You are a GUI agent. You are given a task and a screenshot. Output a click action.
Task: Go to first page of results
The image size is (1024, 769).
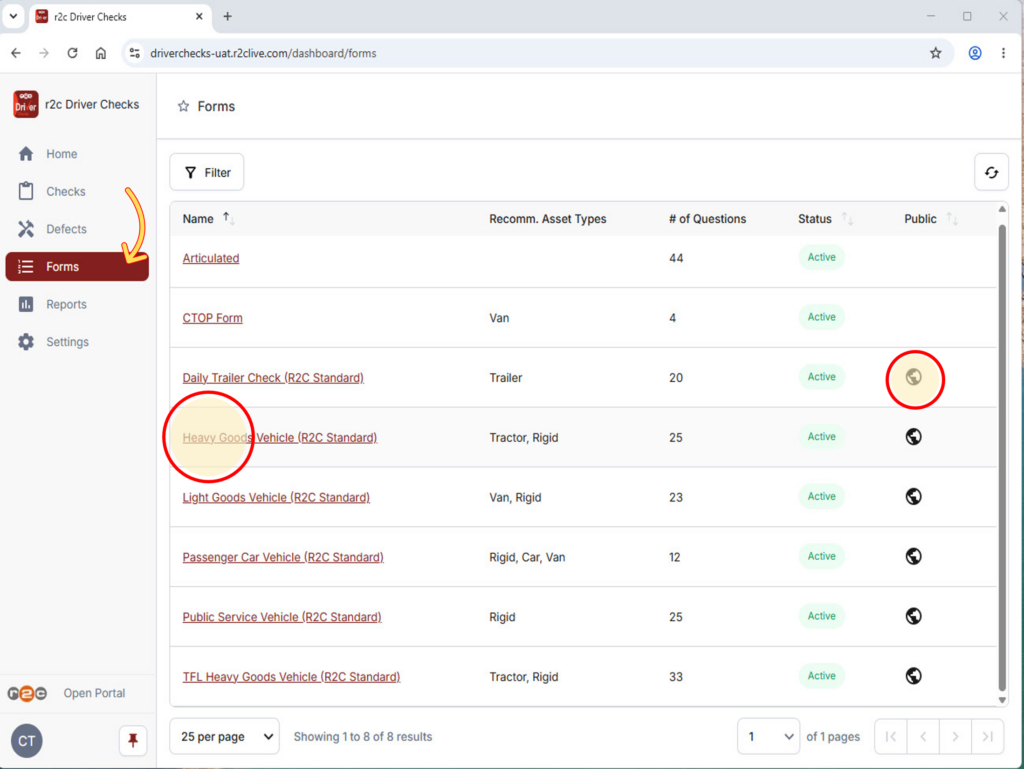click(x=891, y=736)
